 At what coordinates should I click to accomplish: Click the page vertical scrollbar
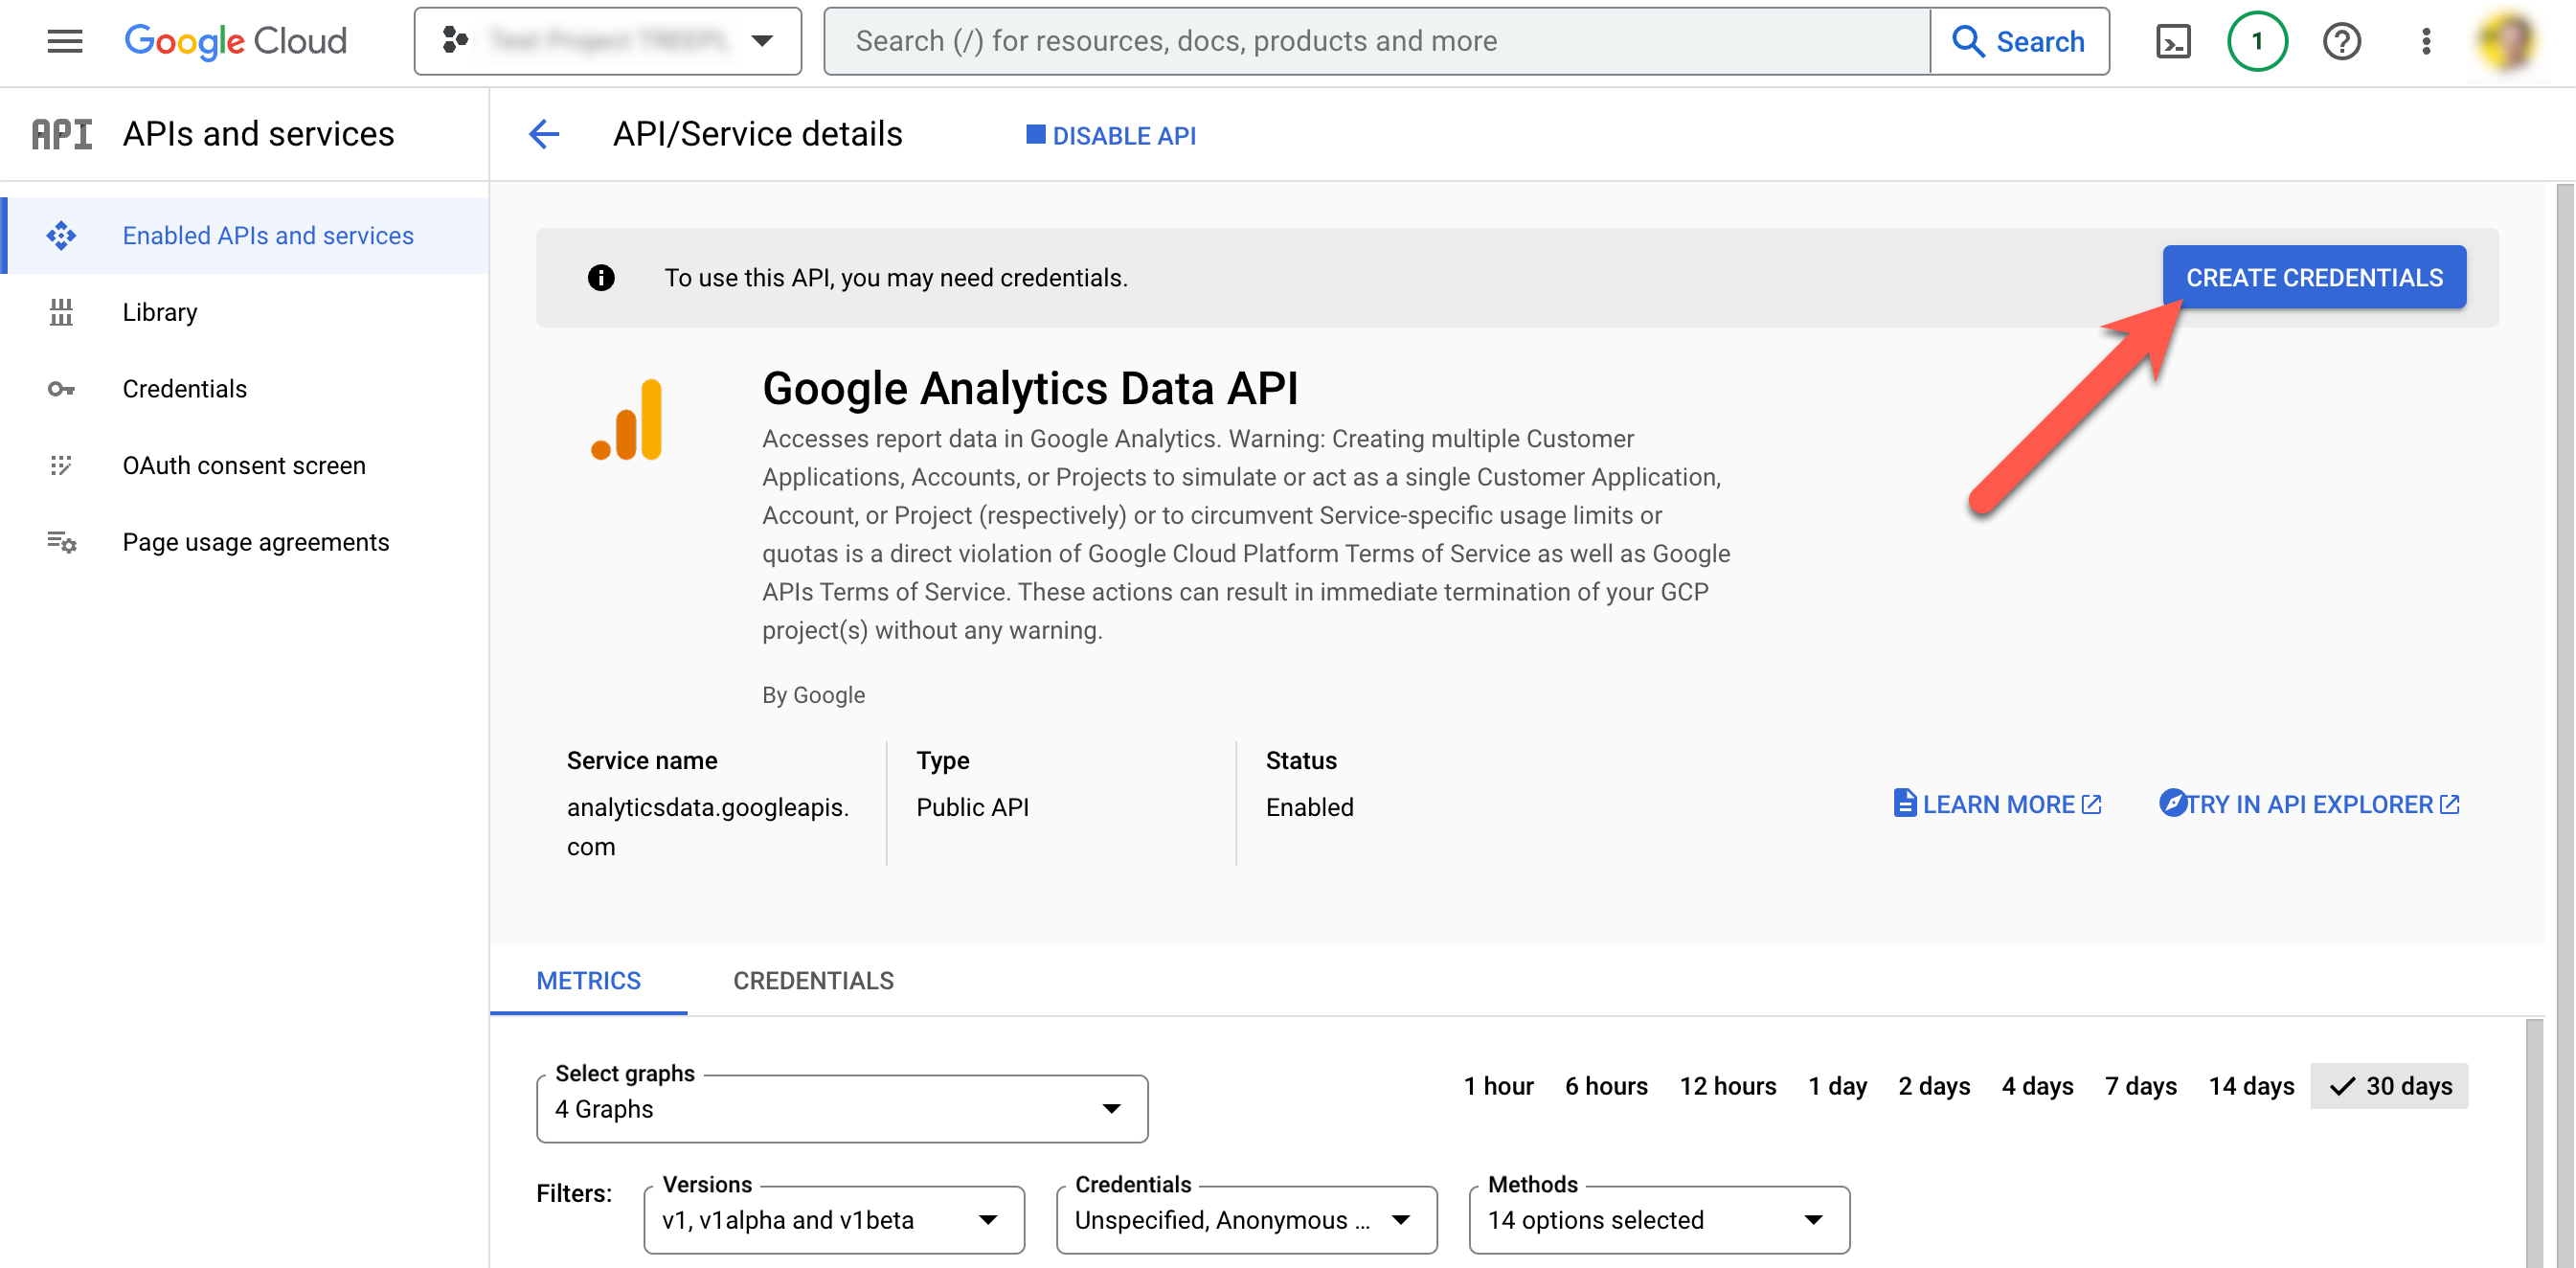click(x=2565, y=725)
